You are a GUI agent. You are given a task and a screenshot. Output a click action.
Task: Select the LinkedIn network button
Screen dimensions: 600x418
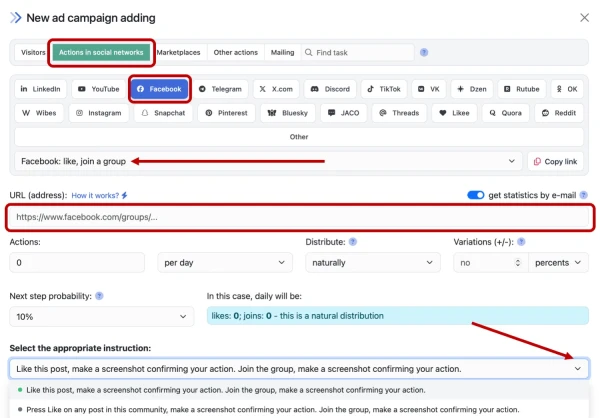41,89
